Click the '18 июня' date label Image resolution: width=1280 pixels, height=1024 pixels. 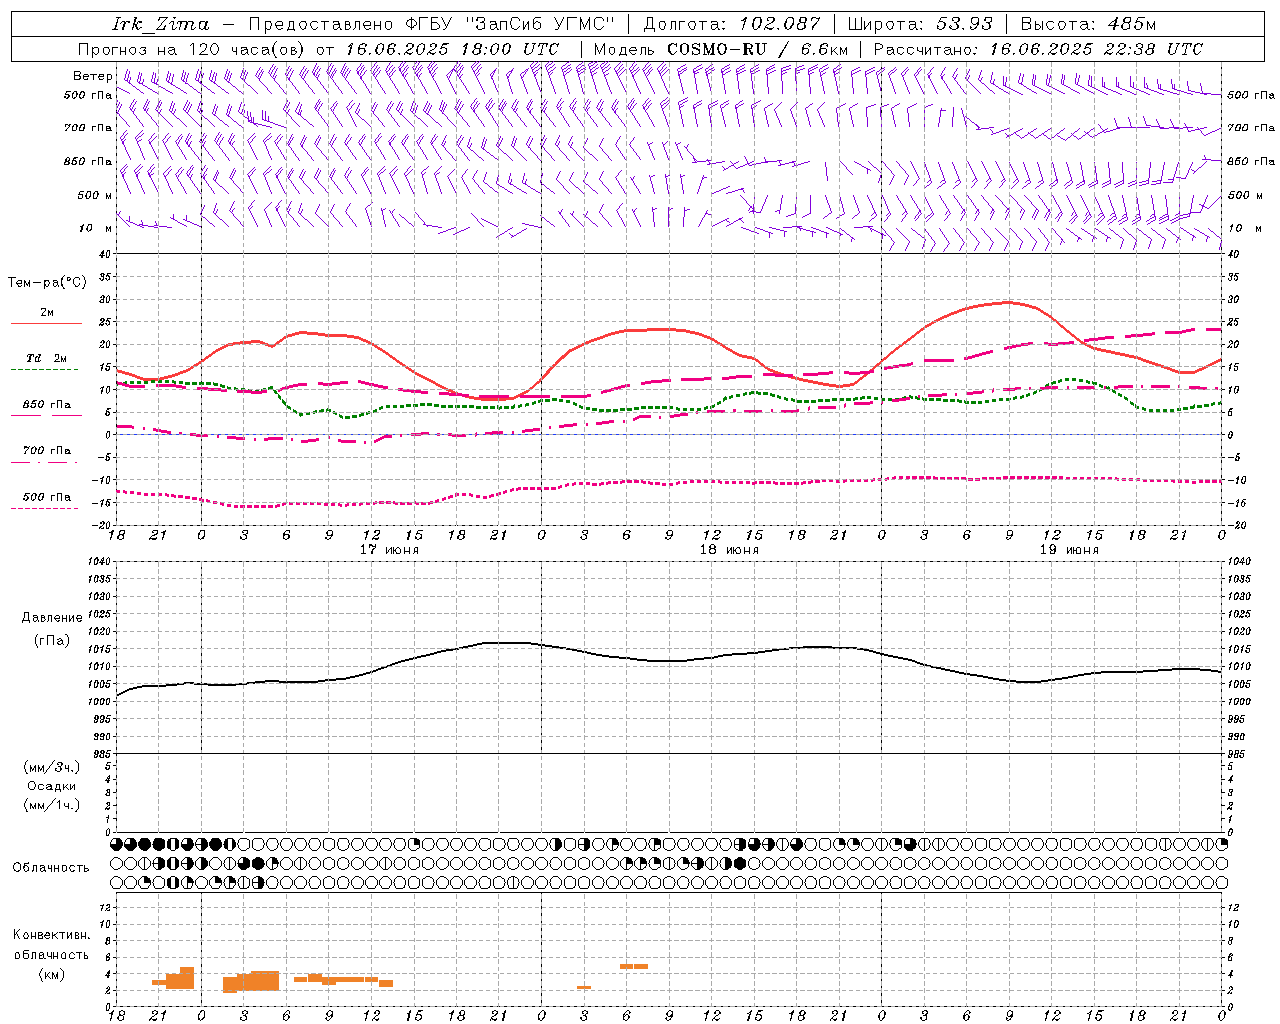tap(729, 550)
